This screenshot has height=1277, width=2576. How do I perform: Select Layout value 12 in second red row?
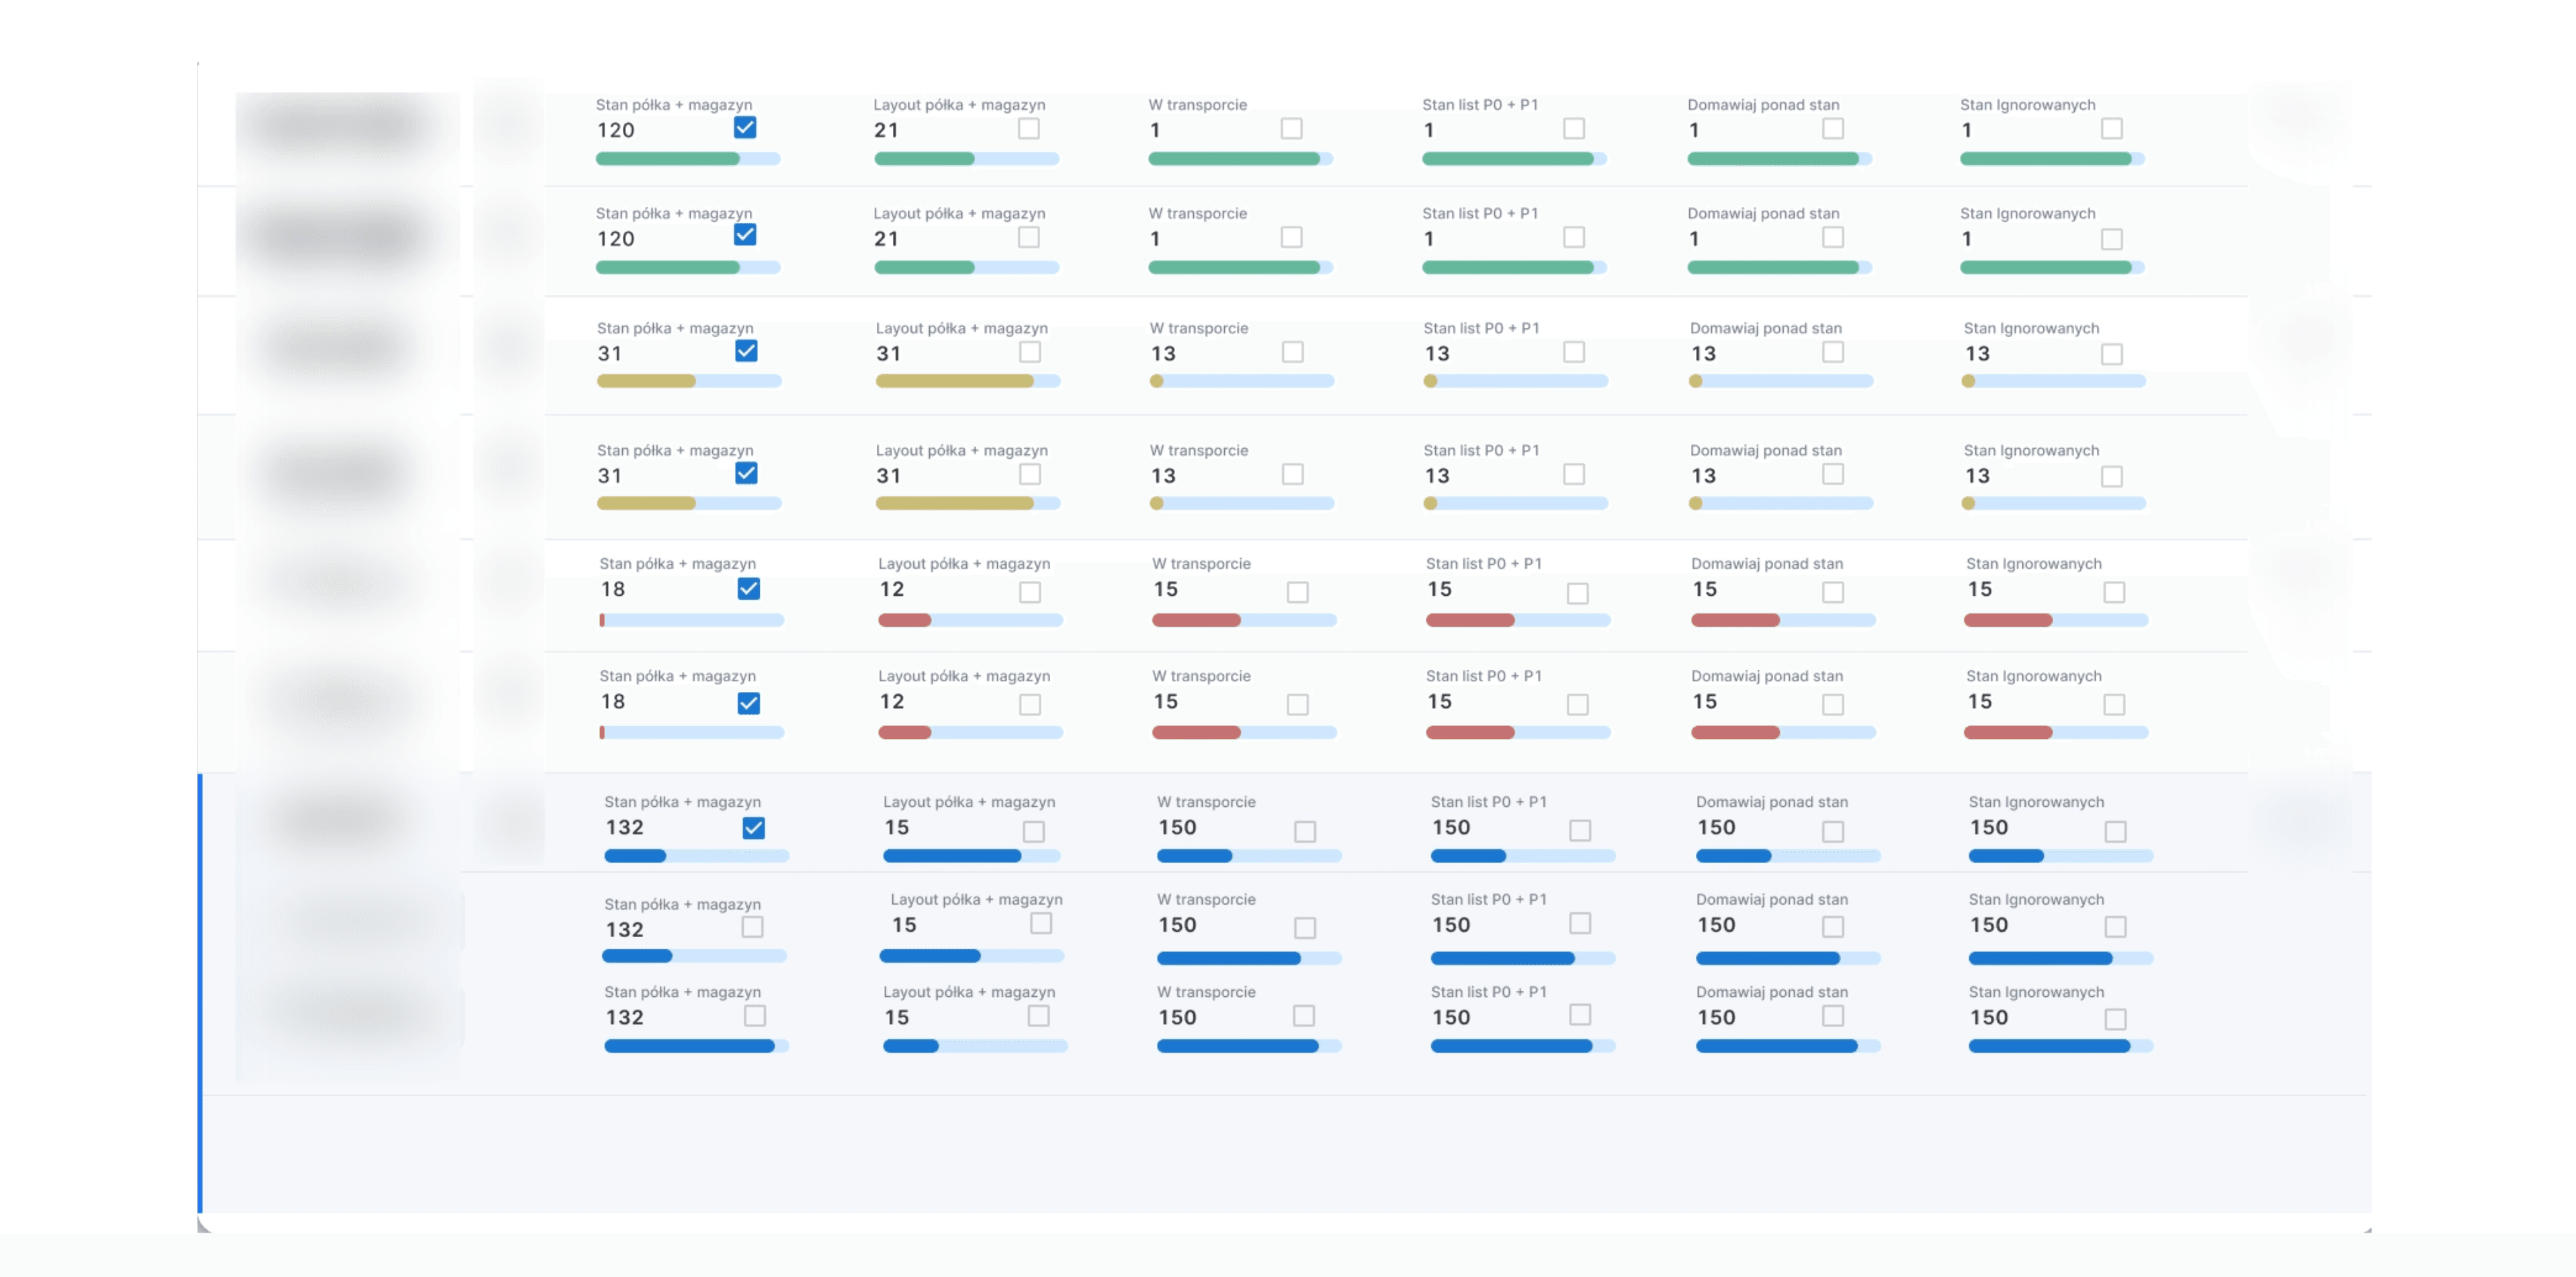[892, 702]
